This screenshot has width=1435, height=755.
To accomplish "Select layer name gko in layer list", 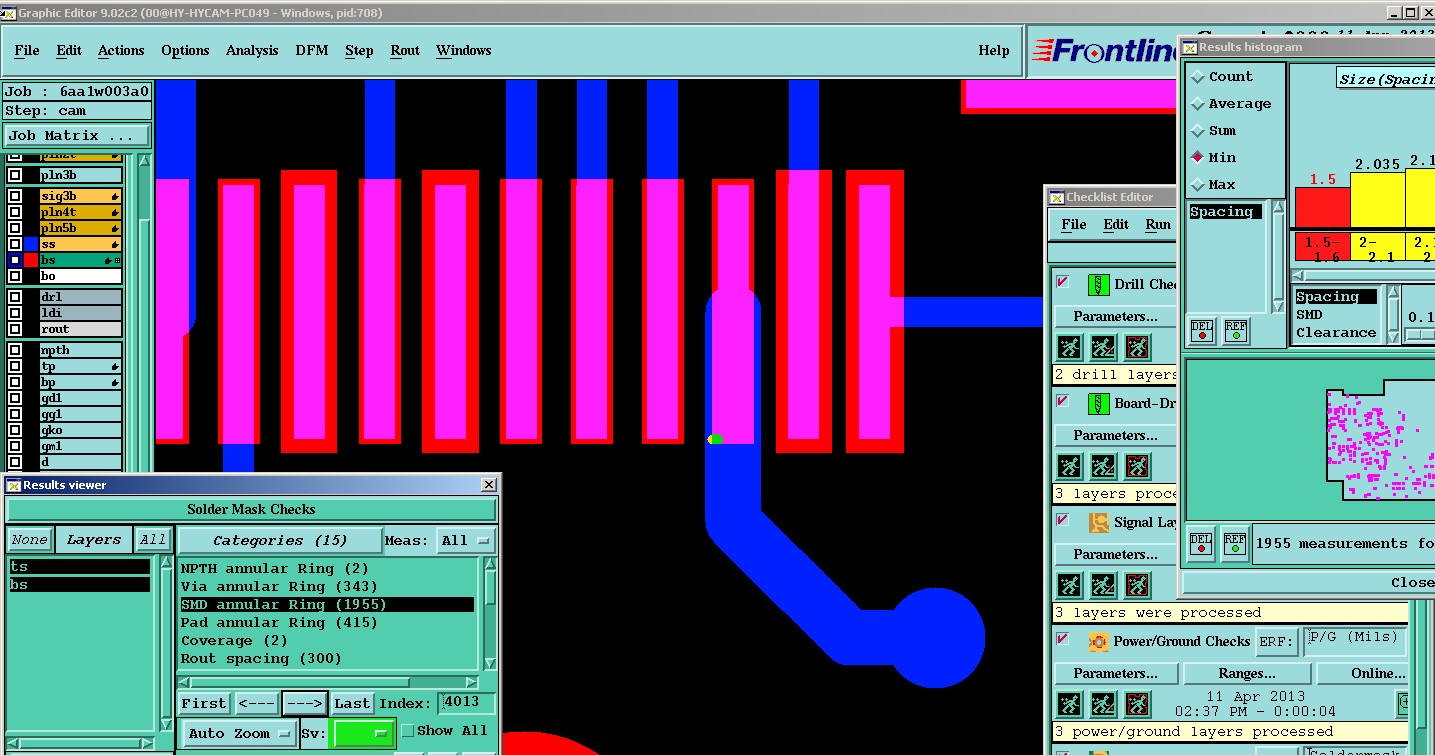I will pyautogui.click(x=80, y=430).
